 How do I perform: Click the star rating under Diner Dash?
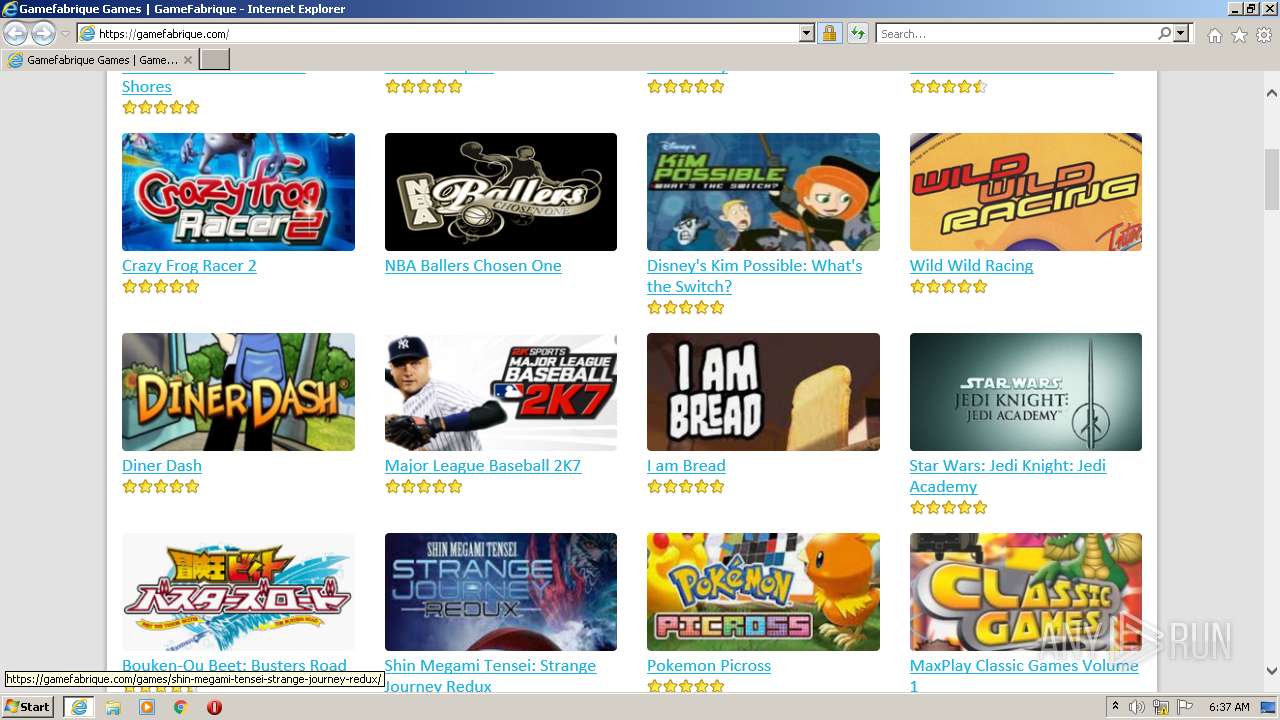(161, 486)
